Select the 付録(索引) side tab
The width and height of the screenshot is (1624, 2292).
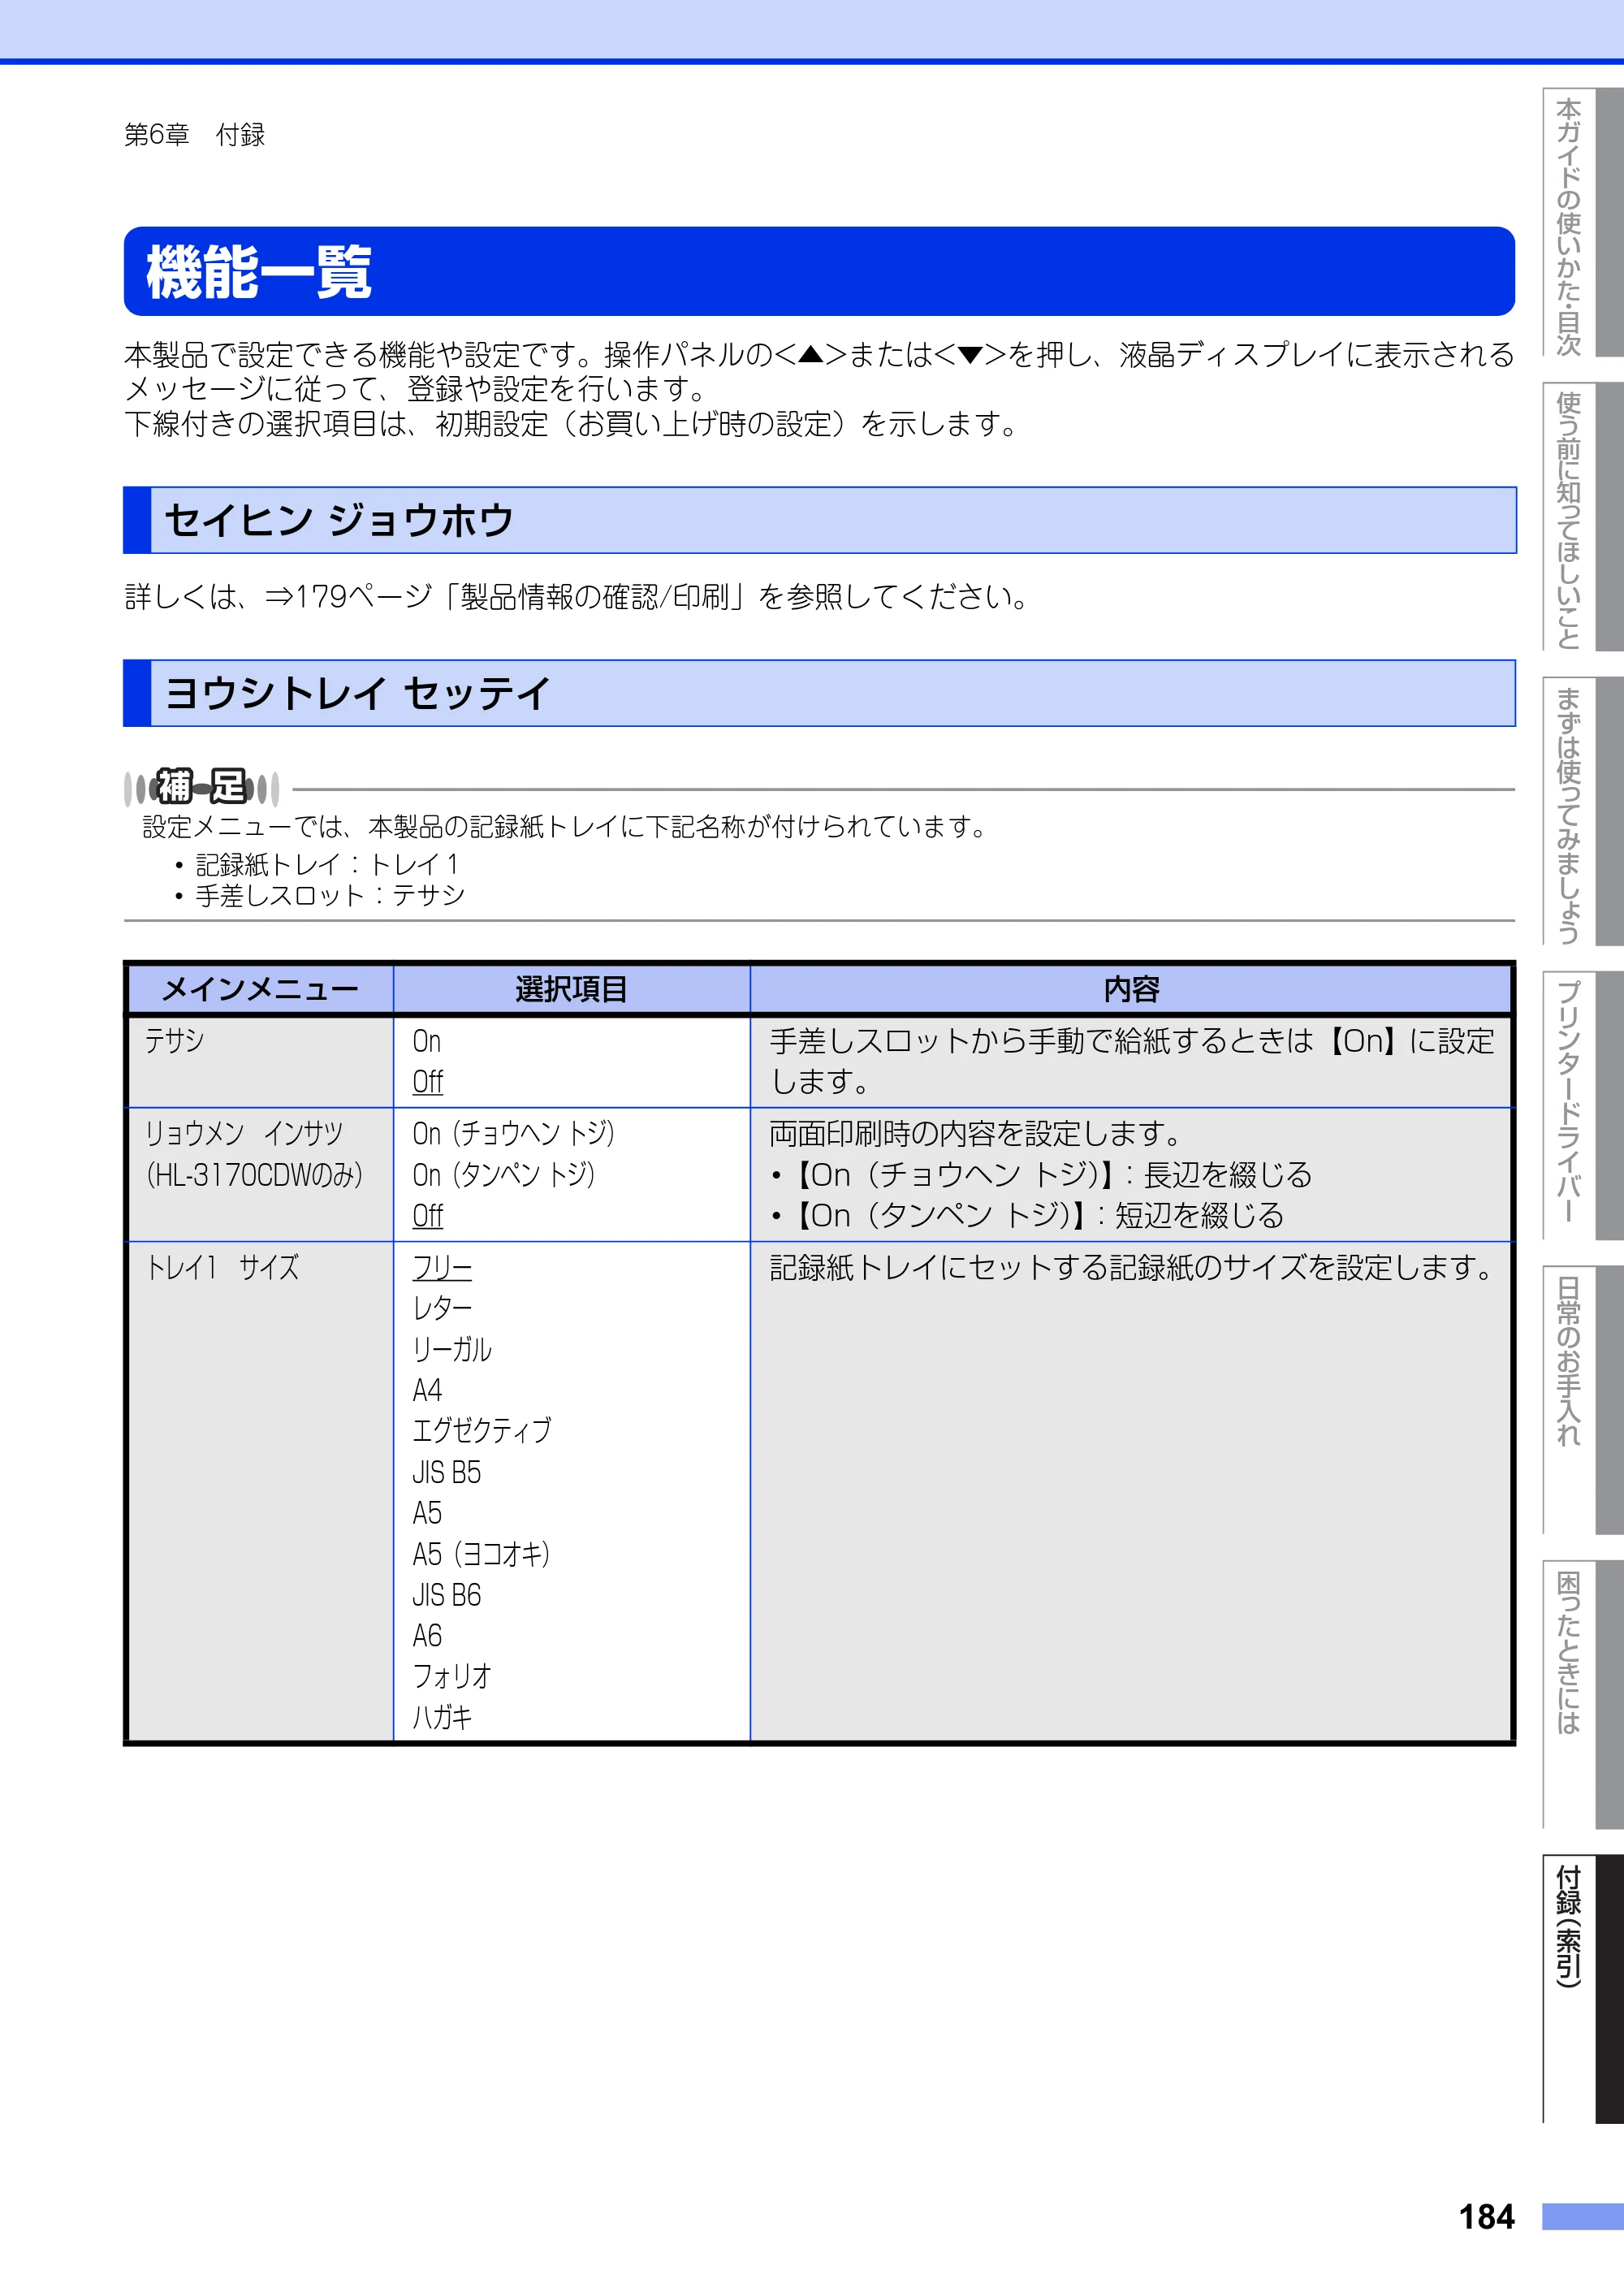click(x=1582, y=1989)
